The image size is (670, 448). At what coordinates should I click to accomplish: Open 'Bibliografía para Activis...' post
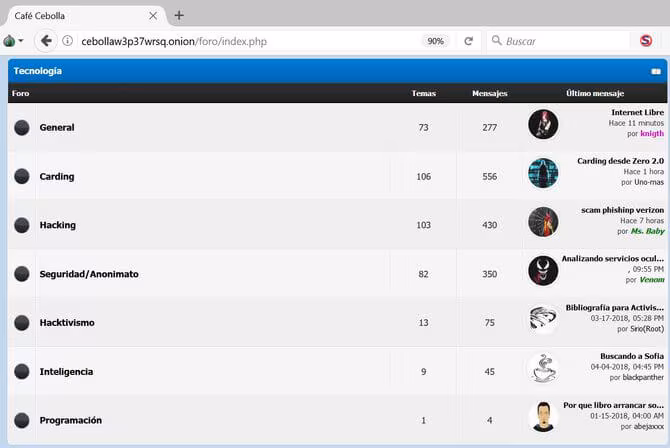click(615, 307)
